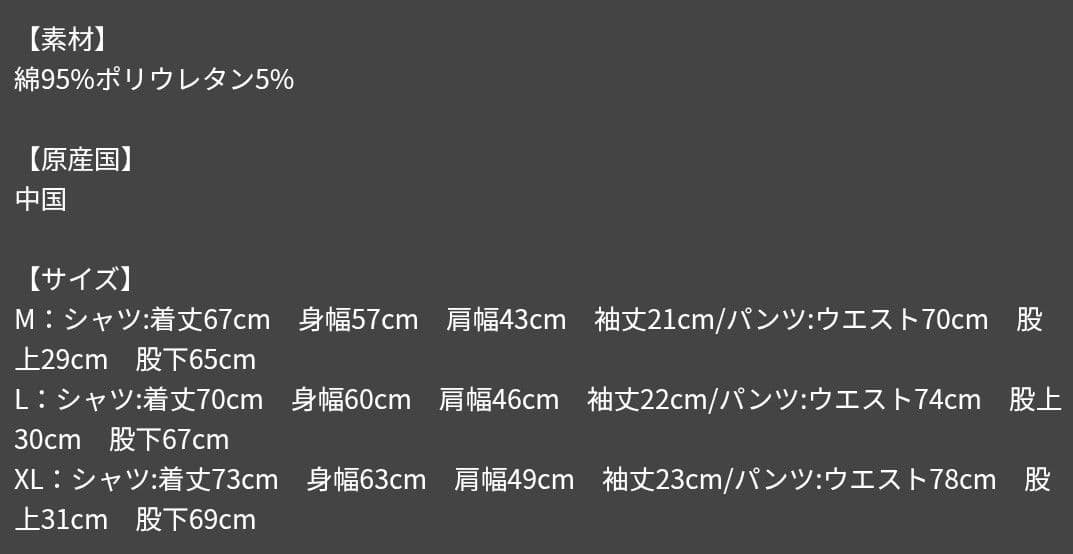Click 着丈70cm in the L row
Viewport: 1073px width, 554px height.
pyautogui.click(x=203, y=400)
